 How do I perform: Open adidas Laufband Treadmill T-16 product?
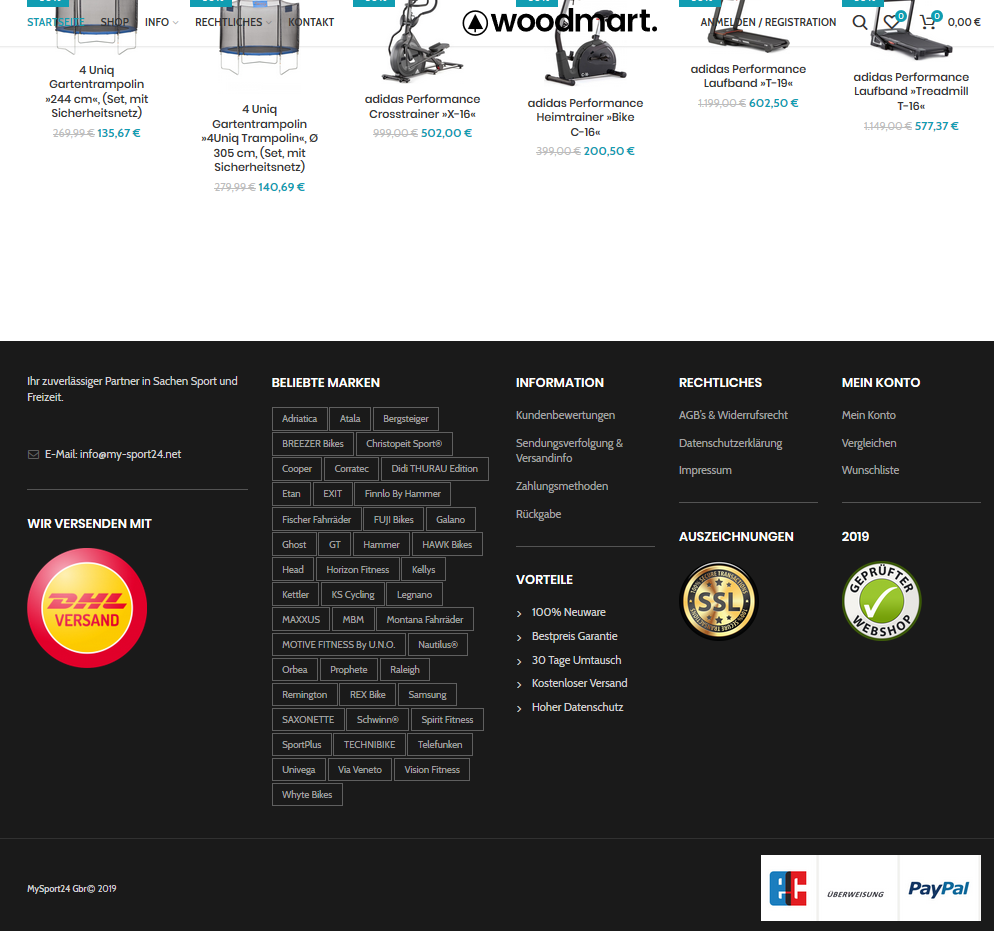pos(911,91)
